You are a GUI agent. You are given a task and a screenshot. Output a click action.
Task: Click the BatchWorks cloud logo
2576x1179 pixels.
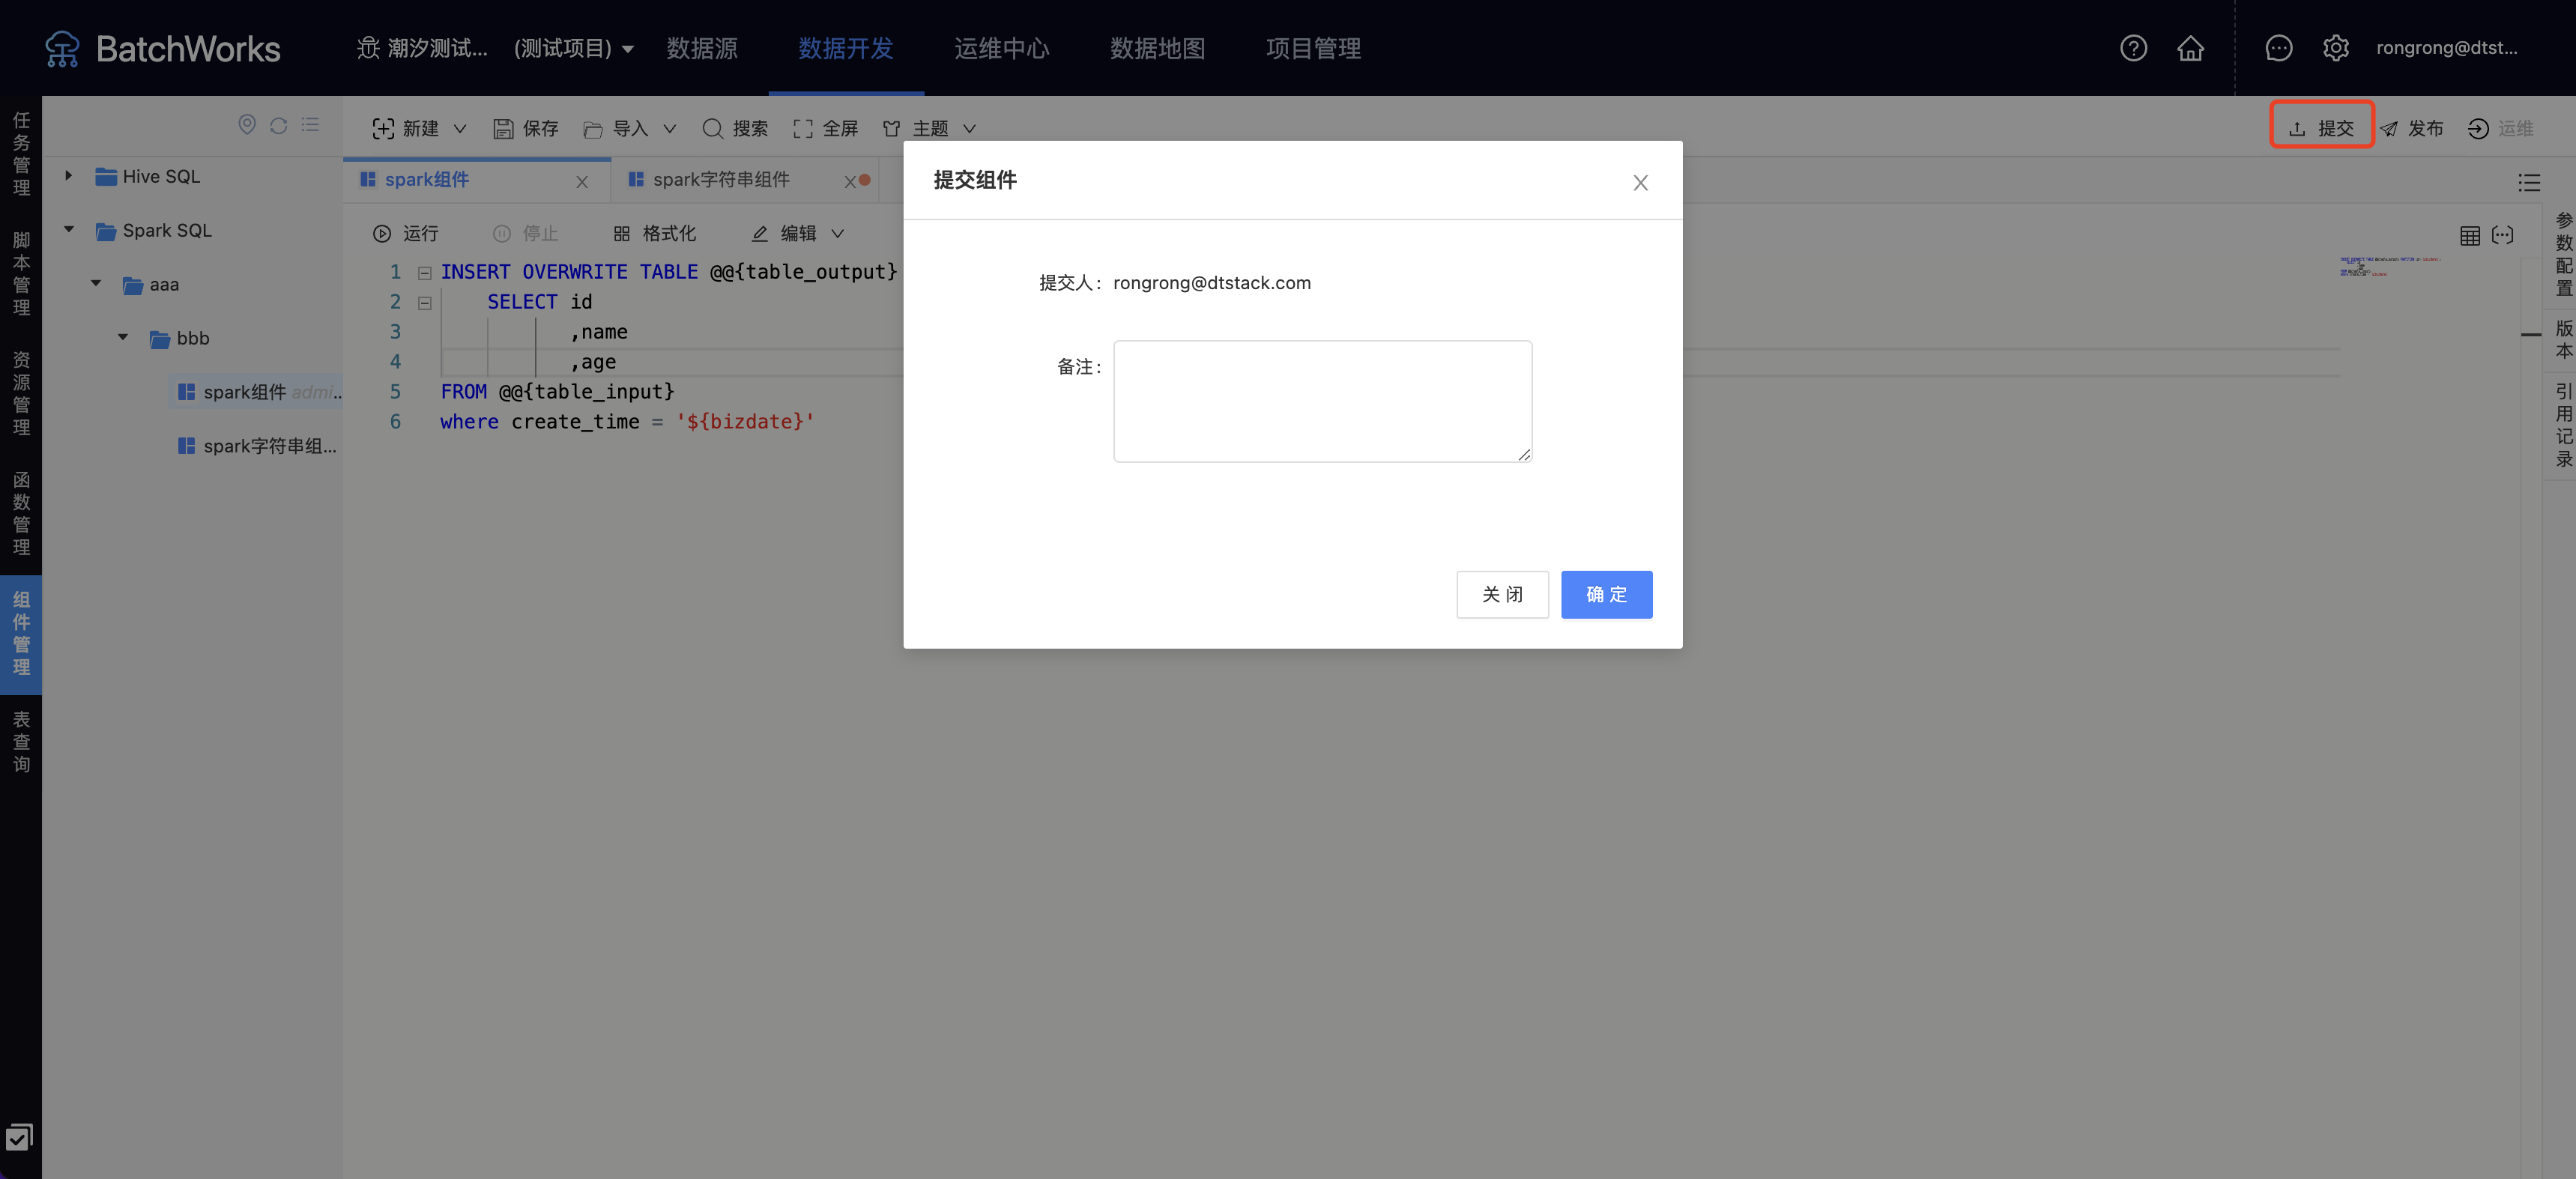pyautogui.click(x=62, y=48)
